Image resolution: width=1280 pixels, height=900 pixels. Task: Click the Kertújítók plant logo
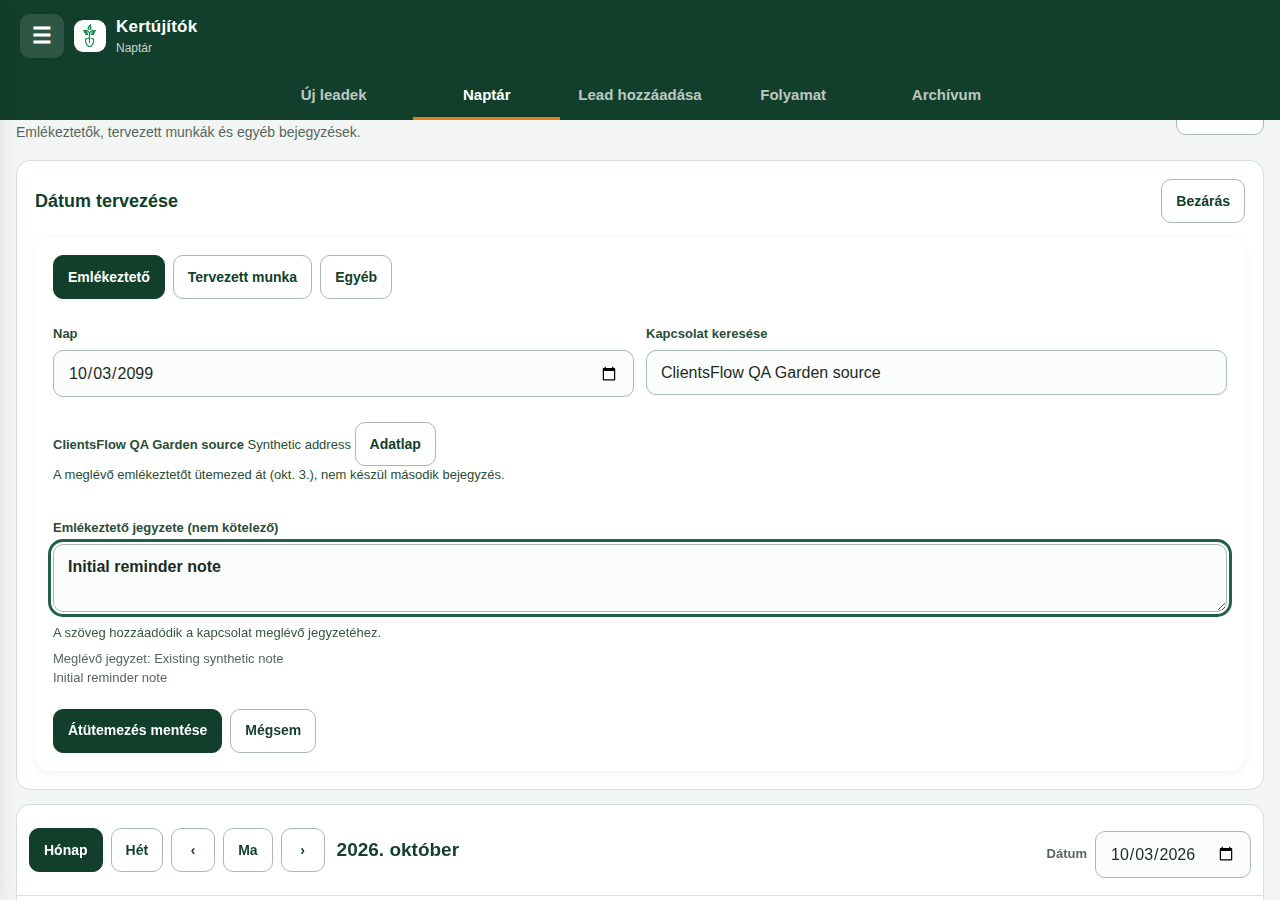[90, 36]
